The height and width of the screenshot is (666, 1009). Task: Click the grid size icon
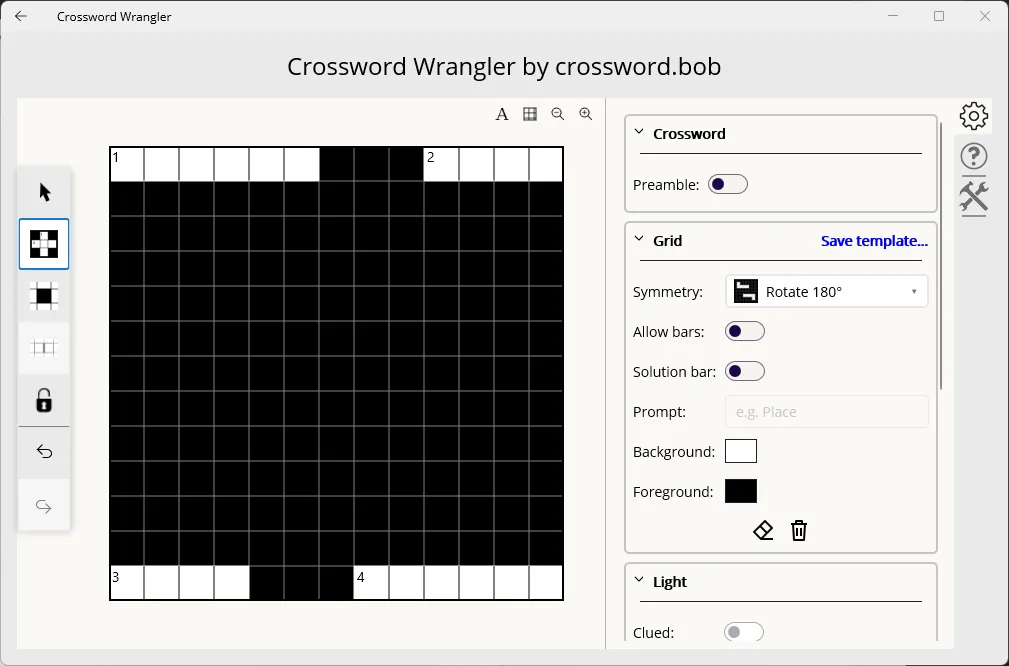[530, 114]
